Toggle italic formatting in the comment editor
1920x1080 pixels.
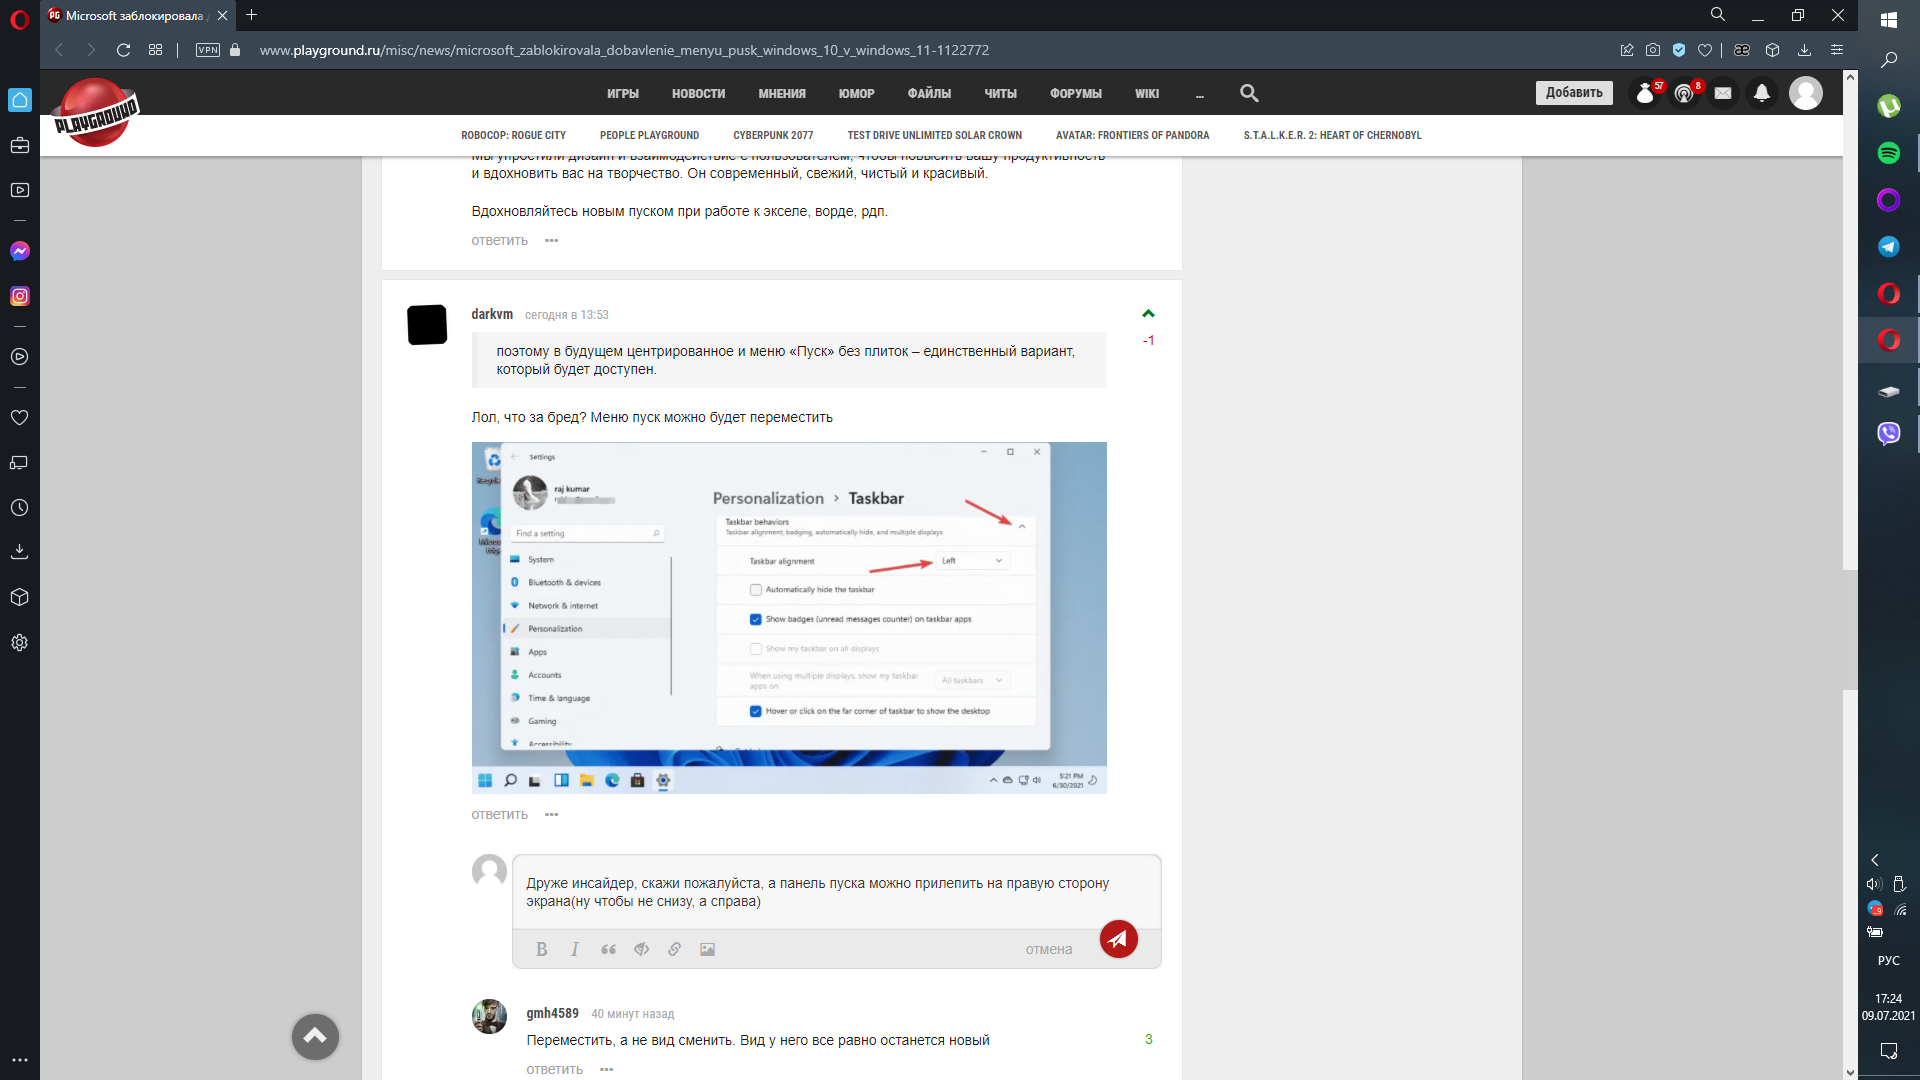click(x=574, y=949)
